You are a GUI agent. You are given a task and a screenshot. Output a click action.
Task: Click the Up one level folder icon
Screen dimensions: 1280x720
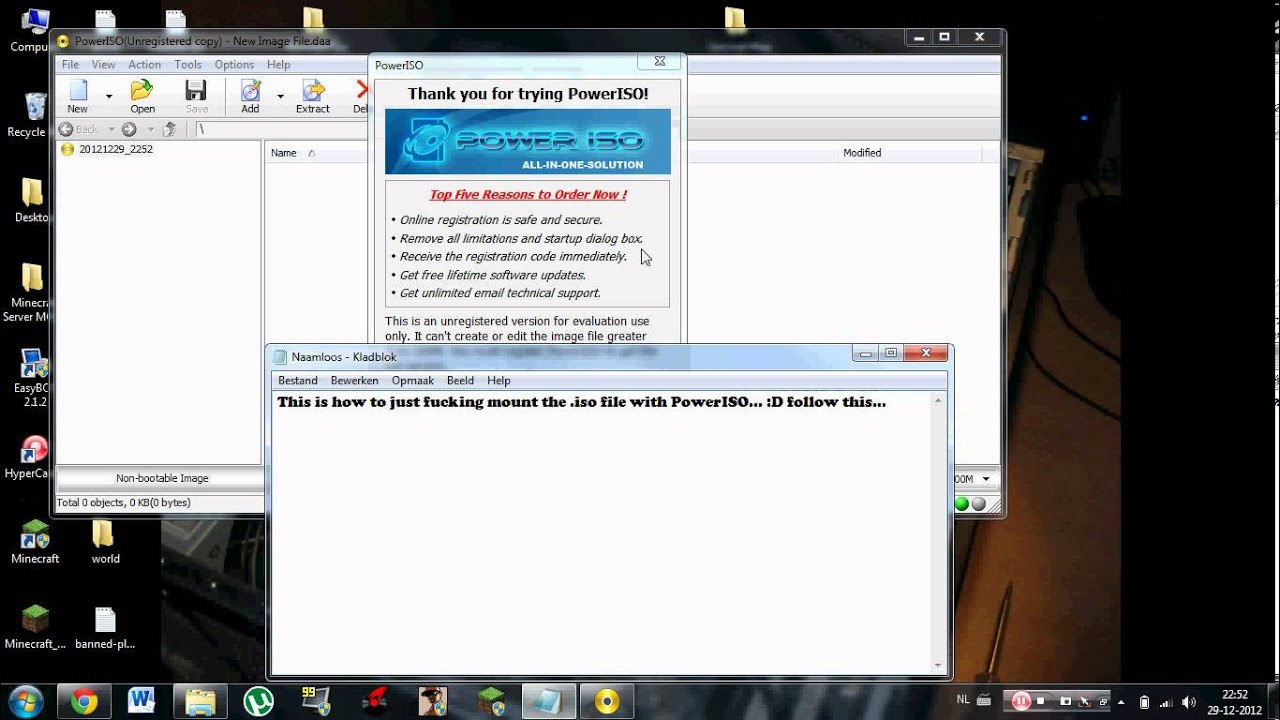[170, 129]
